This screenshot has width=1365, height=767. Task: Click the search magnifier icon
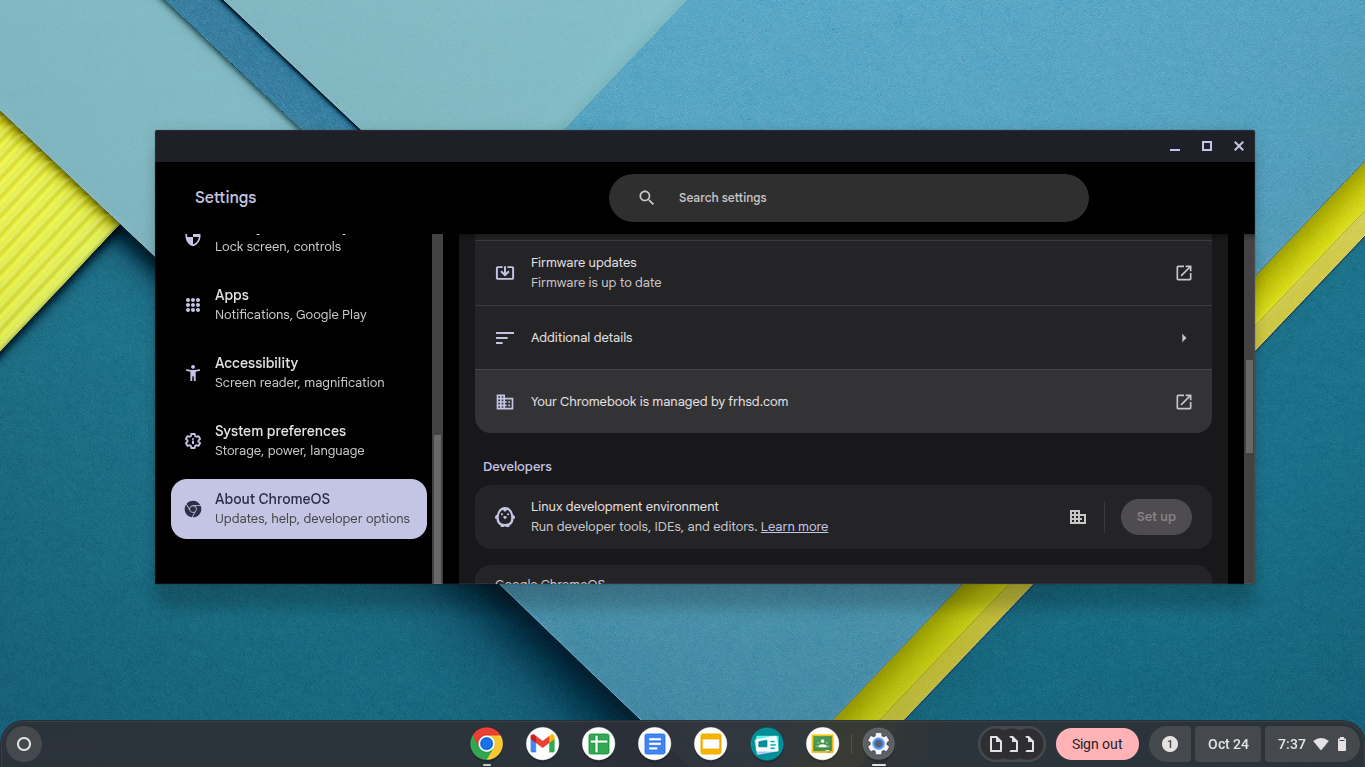click(647, 198)
